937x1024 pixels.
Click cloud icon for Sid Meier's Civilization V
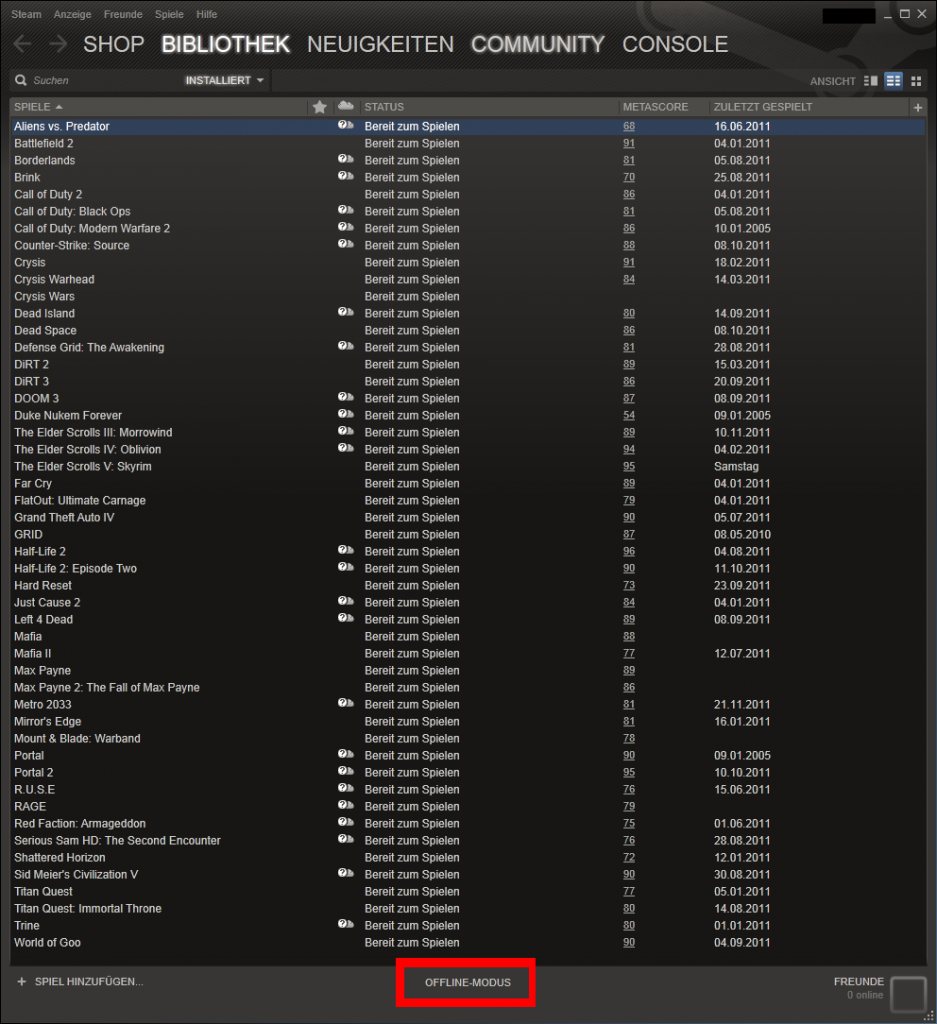tap(345, 873)
